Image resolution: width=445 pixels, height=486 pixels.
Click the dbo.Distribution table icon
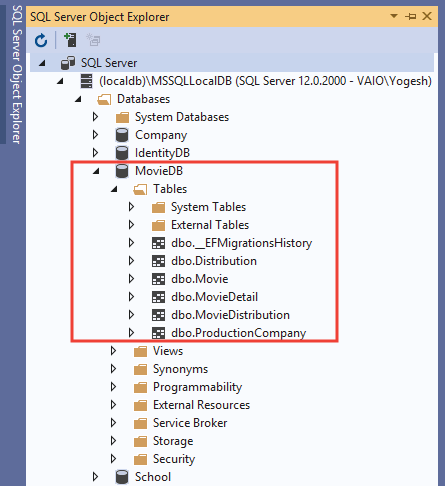tap(158, 261)
